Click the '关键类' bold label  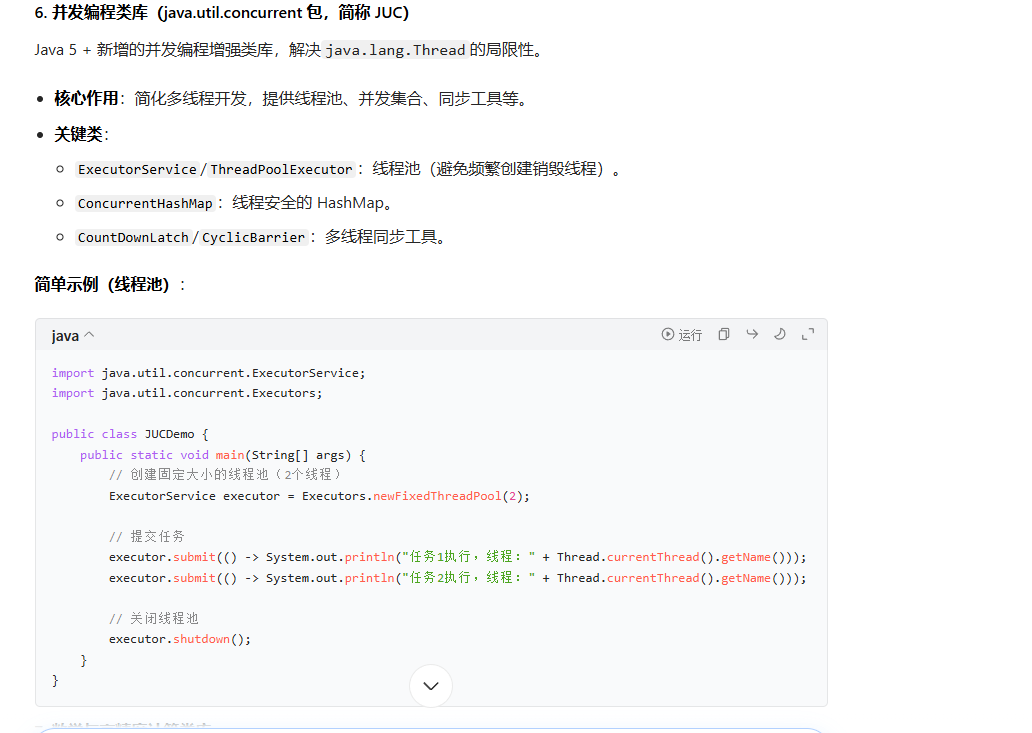point(78,134)
